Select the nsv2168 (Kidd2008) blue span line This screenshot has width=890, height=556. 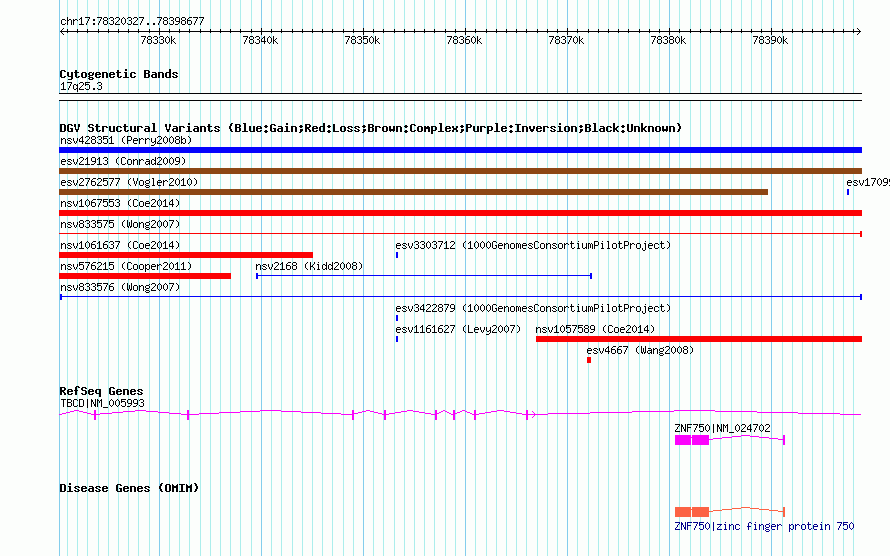pyautogui.click(x=424, y=276)
